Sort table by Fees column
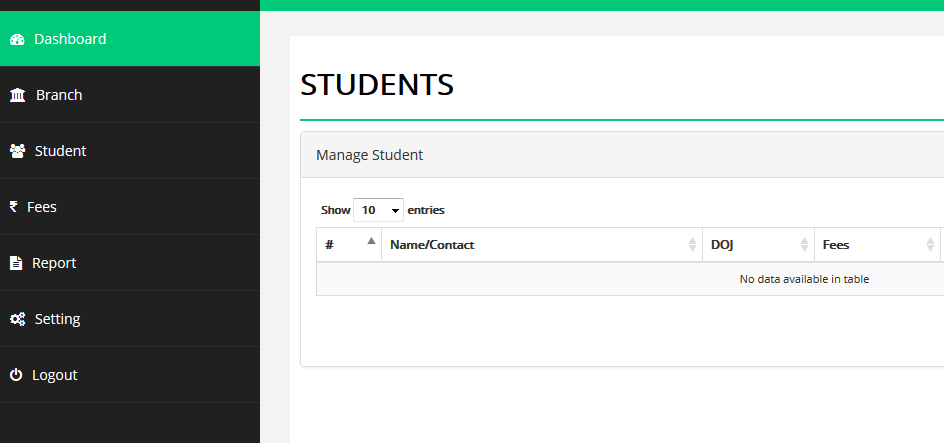Screen dimensions: 944x443 tap(878, 245)
